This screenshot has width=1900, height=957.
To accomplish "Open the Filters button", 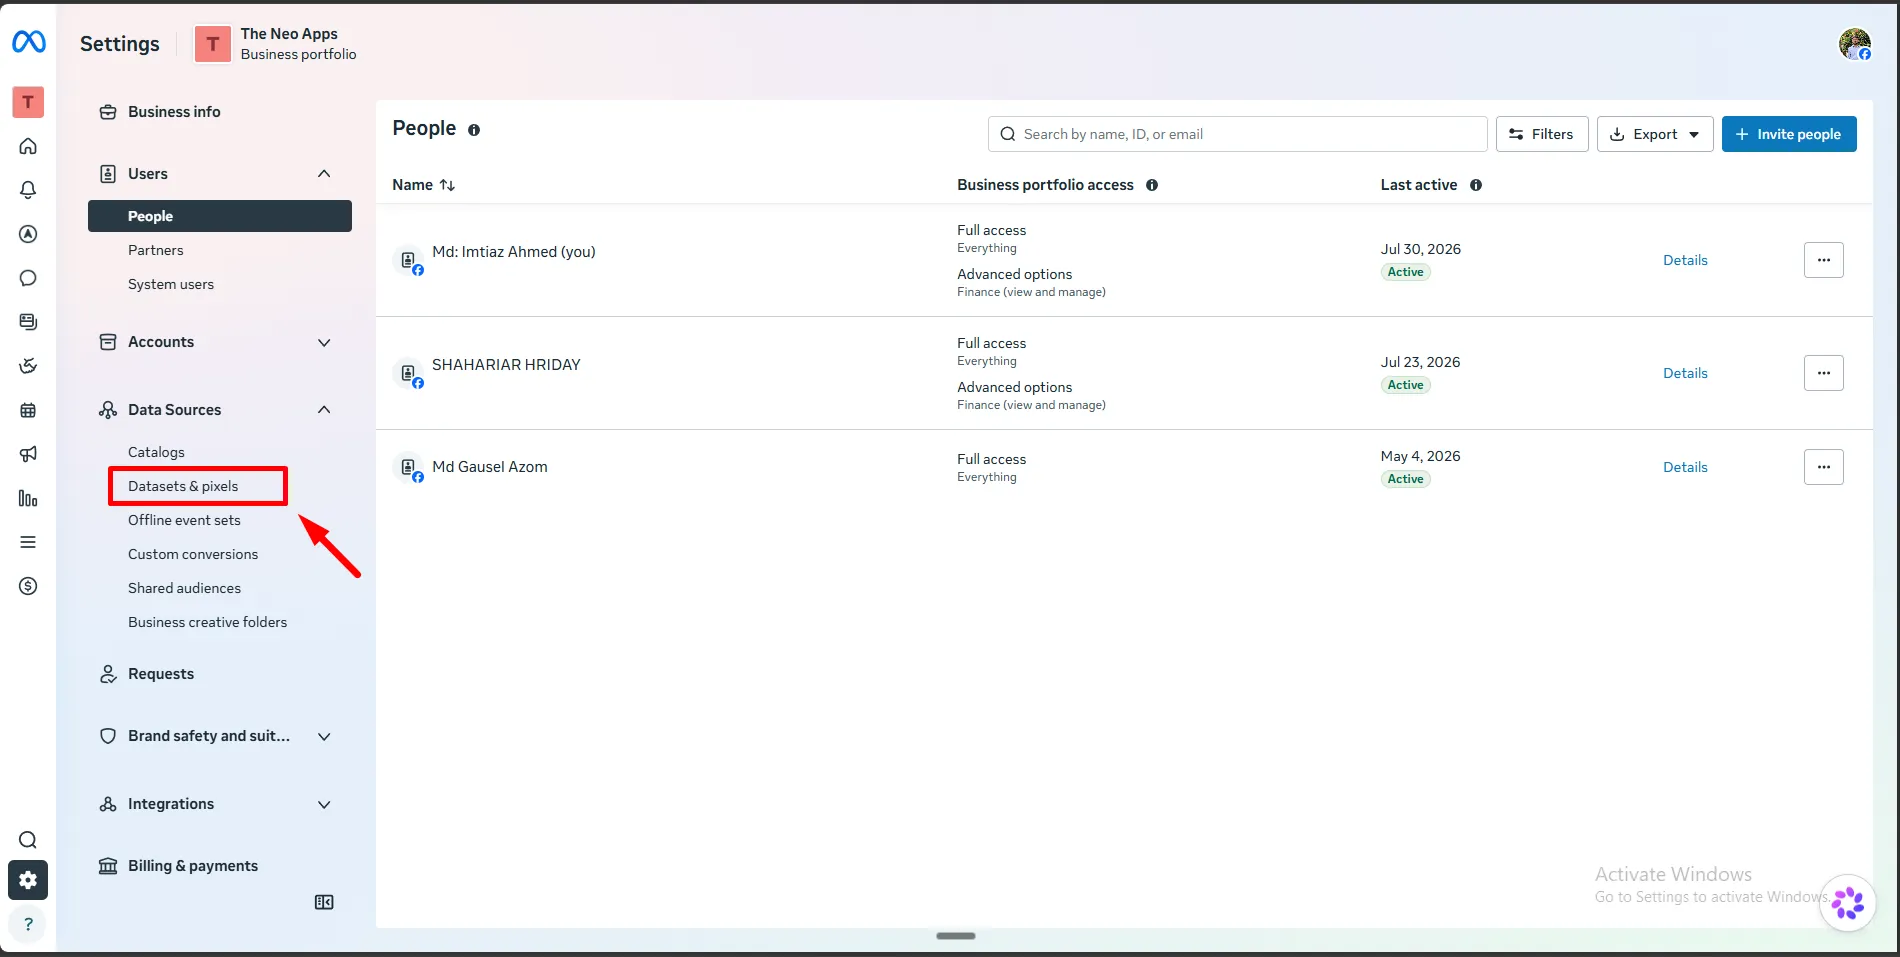I will [x=1542, y=134].
